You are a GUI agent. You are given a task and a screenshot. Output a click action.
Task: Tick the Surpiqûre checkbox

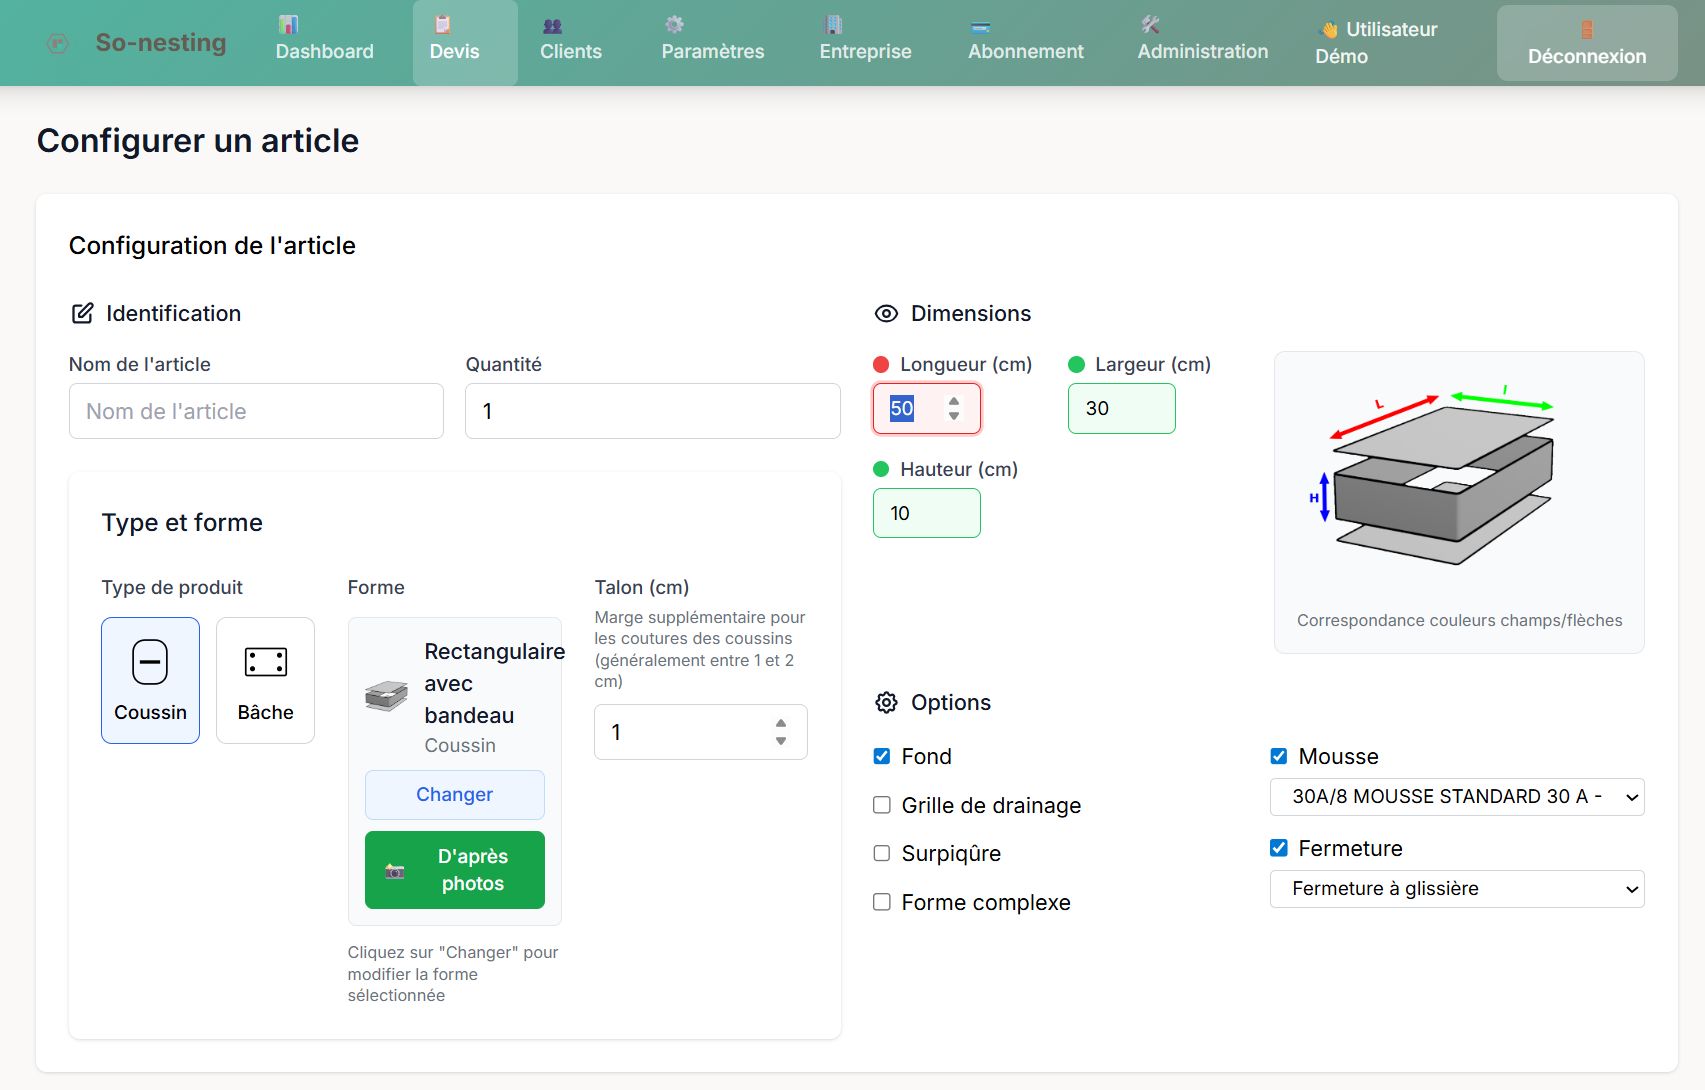pyautogui.click(x=882, y=854)
